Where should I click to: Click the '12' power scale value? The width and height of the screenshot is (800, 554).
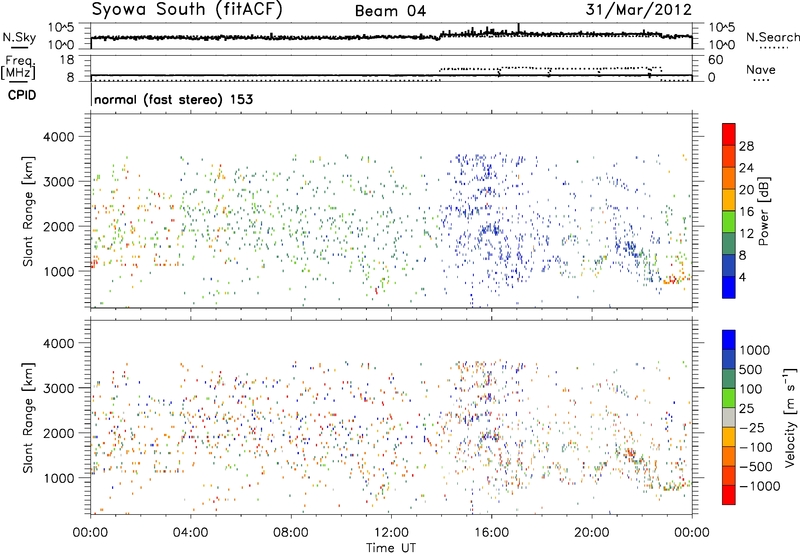pos(746,234)
